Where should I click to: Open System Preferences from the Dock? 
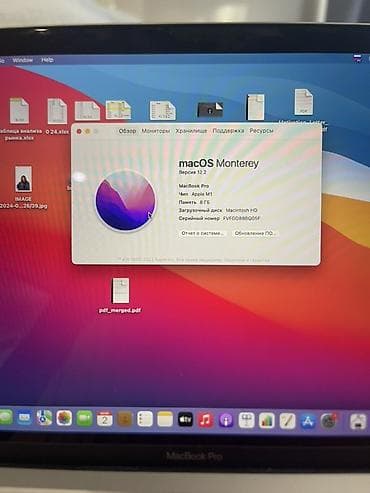pos(329,421)
